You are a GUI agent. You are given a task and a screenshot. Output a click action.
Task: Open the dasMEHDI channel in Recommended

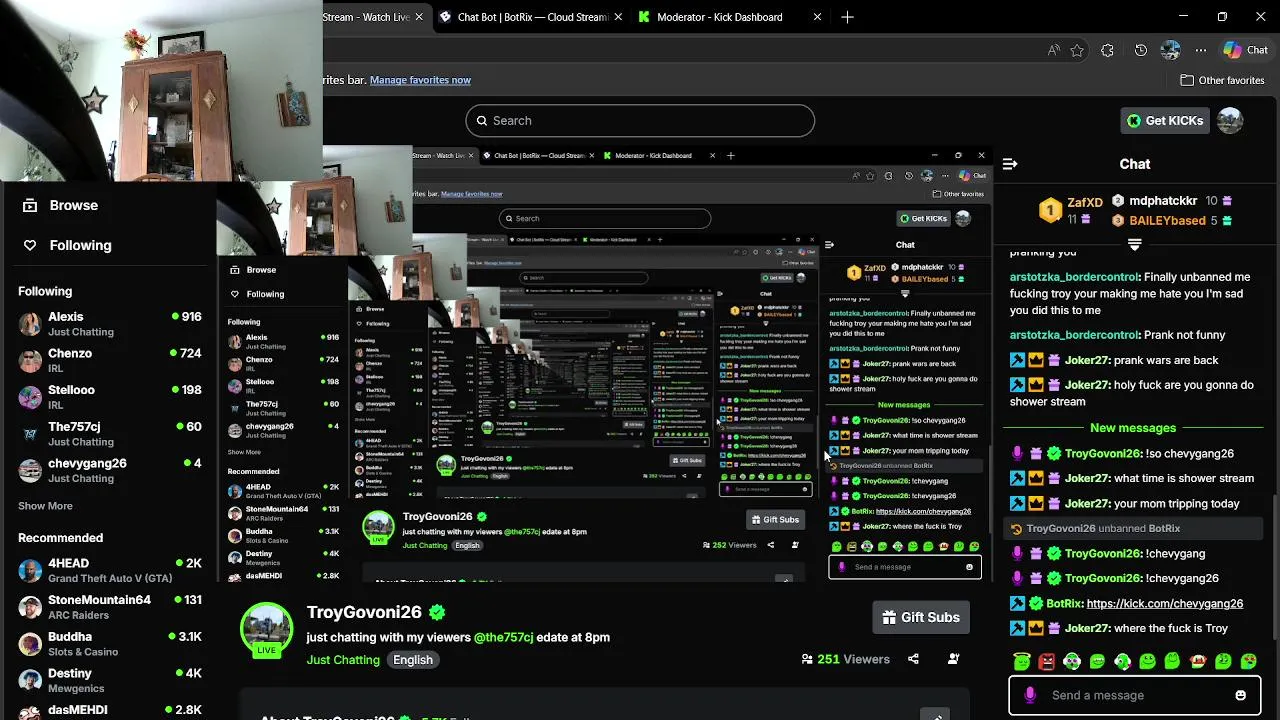click(110, 710)
